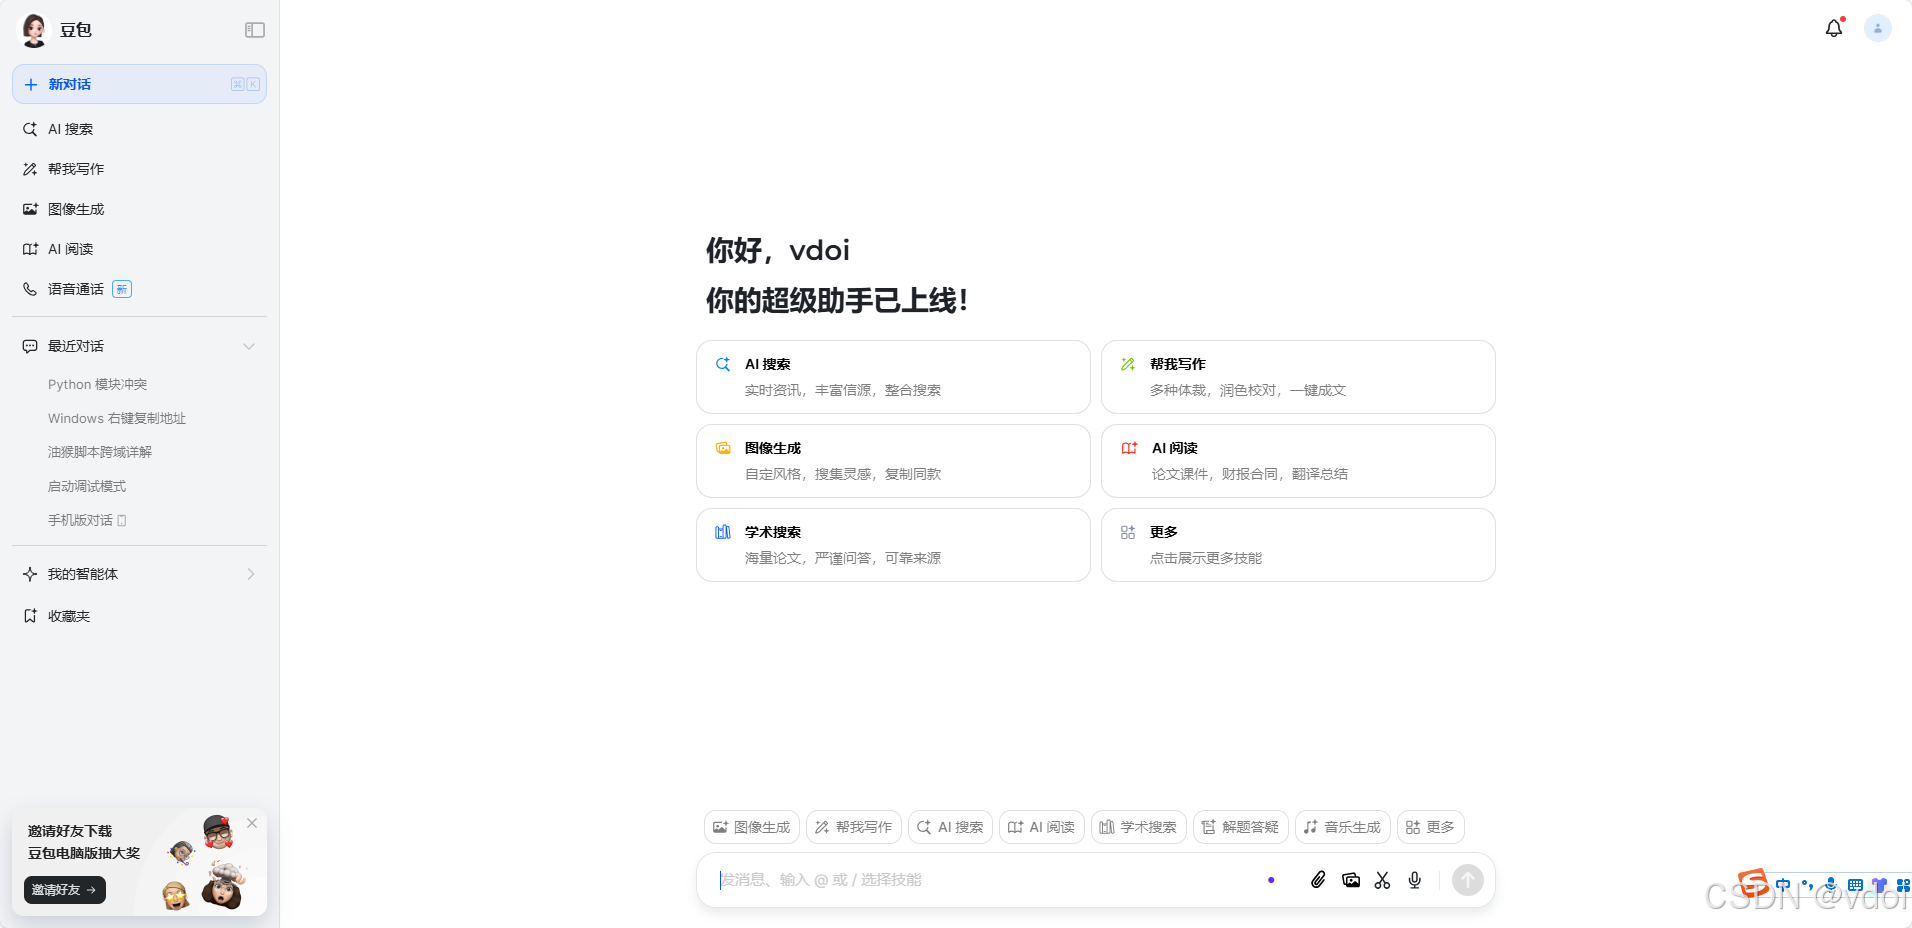
Task: Open 图像生成 in the sidebar
Action: click(x=139, y=209)
